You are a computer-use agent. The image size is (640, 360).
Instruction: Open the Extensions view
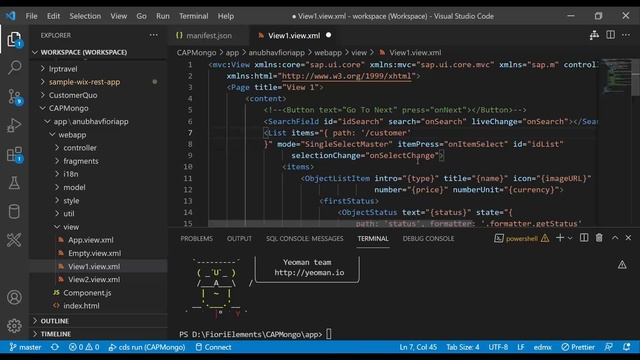coord(14,155)
